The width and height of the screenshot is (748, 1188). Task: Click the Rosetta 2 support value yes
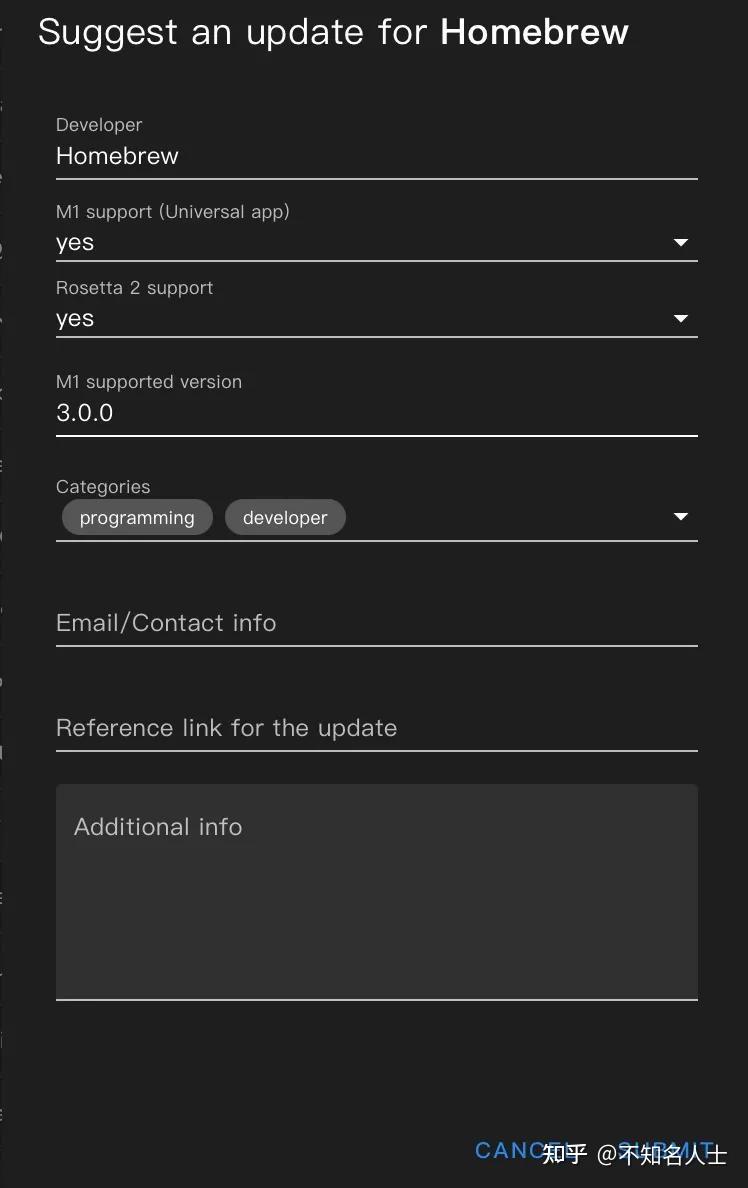[75, 319]
